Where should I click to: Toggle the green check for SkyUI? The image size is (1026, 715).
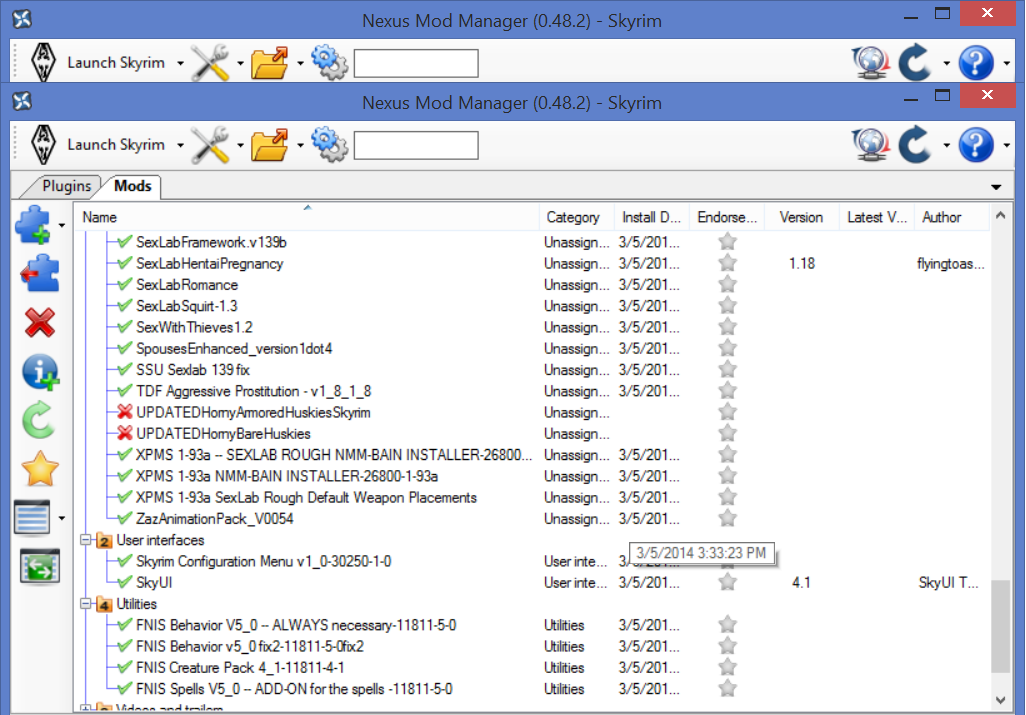click(124, 582)
